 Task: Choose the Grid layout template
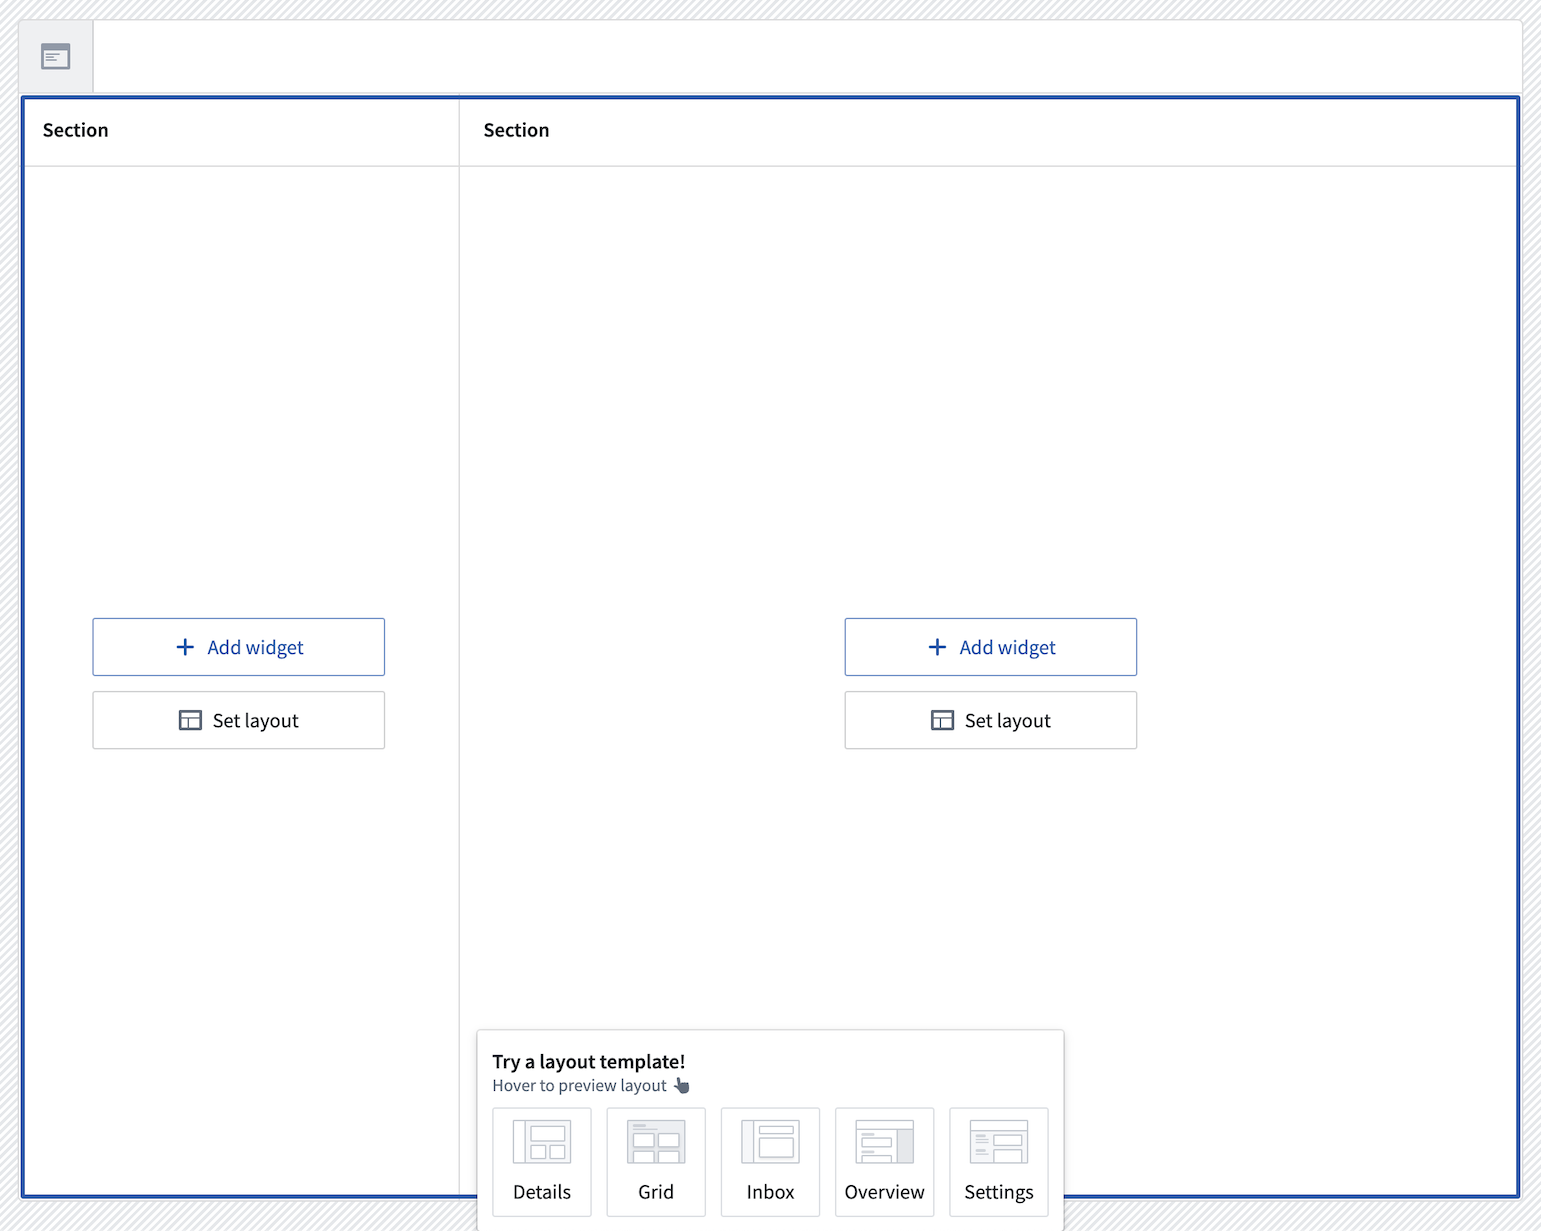coord(656,1162)
